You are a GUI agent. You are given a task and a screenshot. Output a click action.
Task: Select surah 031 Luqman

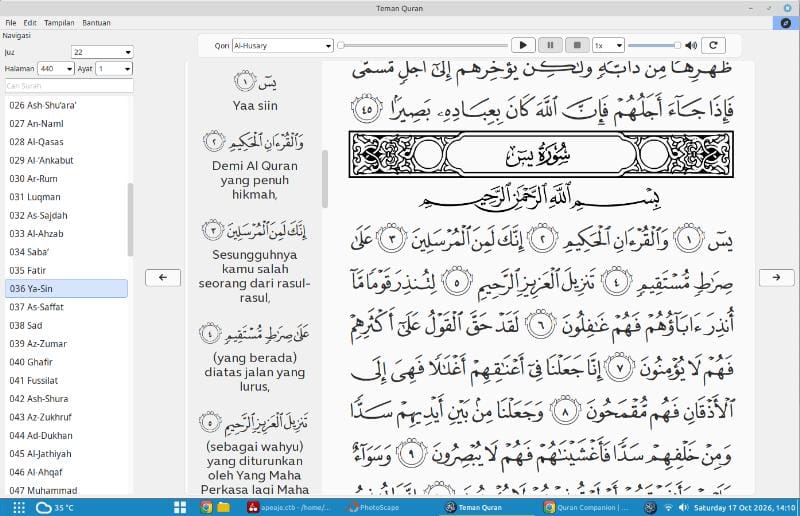(66, 197)
